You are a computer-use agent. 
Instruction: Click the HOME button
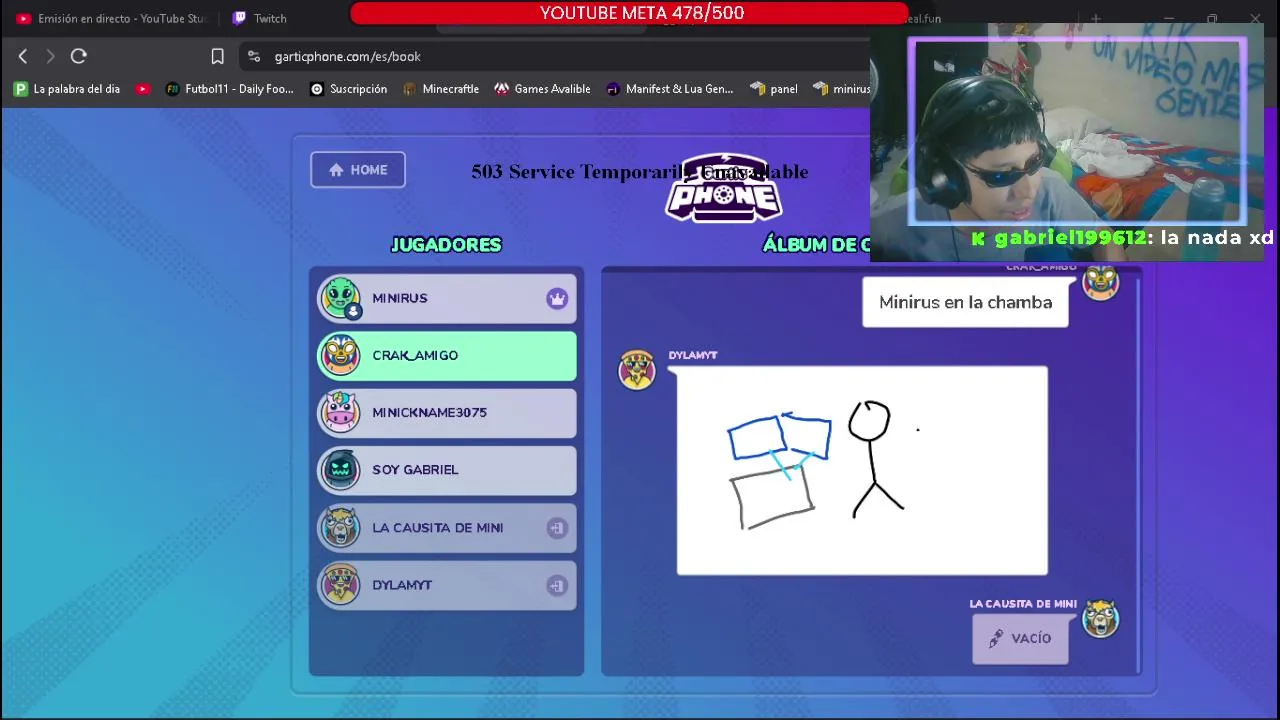pos(358,170)
